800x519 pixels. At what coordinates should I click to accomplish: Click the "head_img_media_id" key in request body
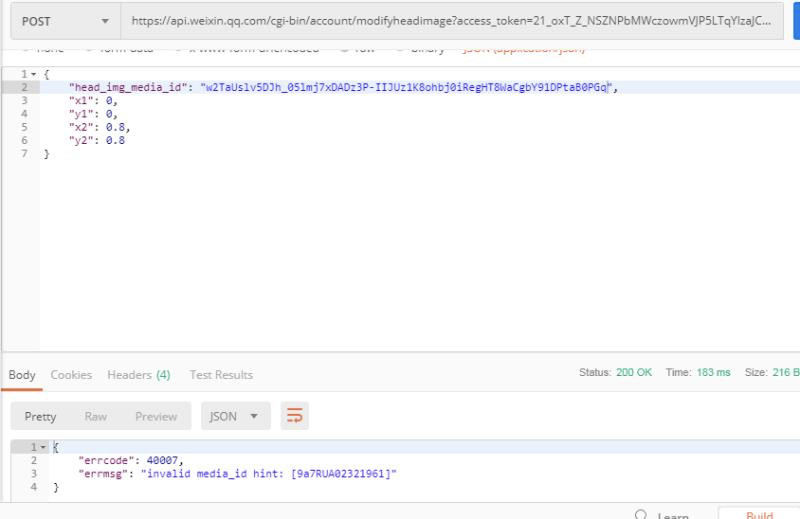point(128,87)
